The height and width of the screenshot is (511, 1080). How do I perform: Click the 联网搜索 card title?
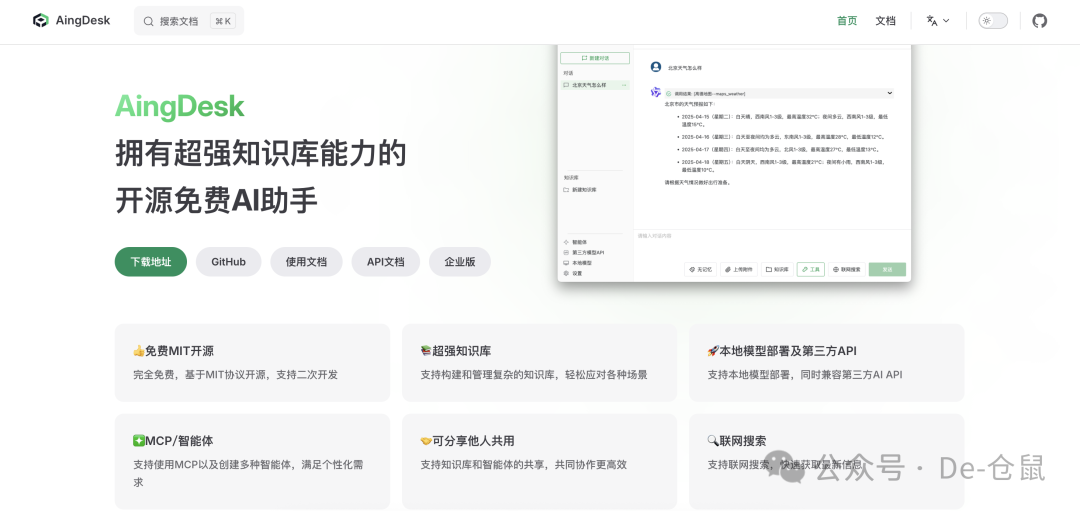point(737,441)
